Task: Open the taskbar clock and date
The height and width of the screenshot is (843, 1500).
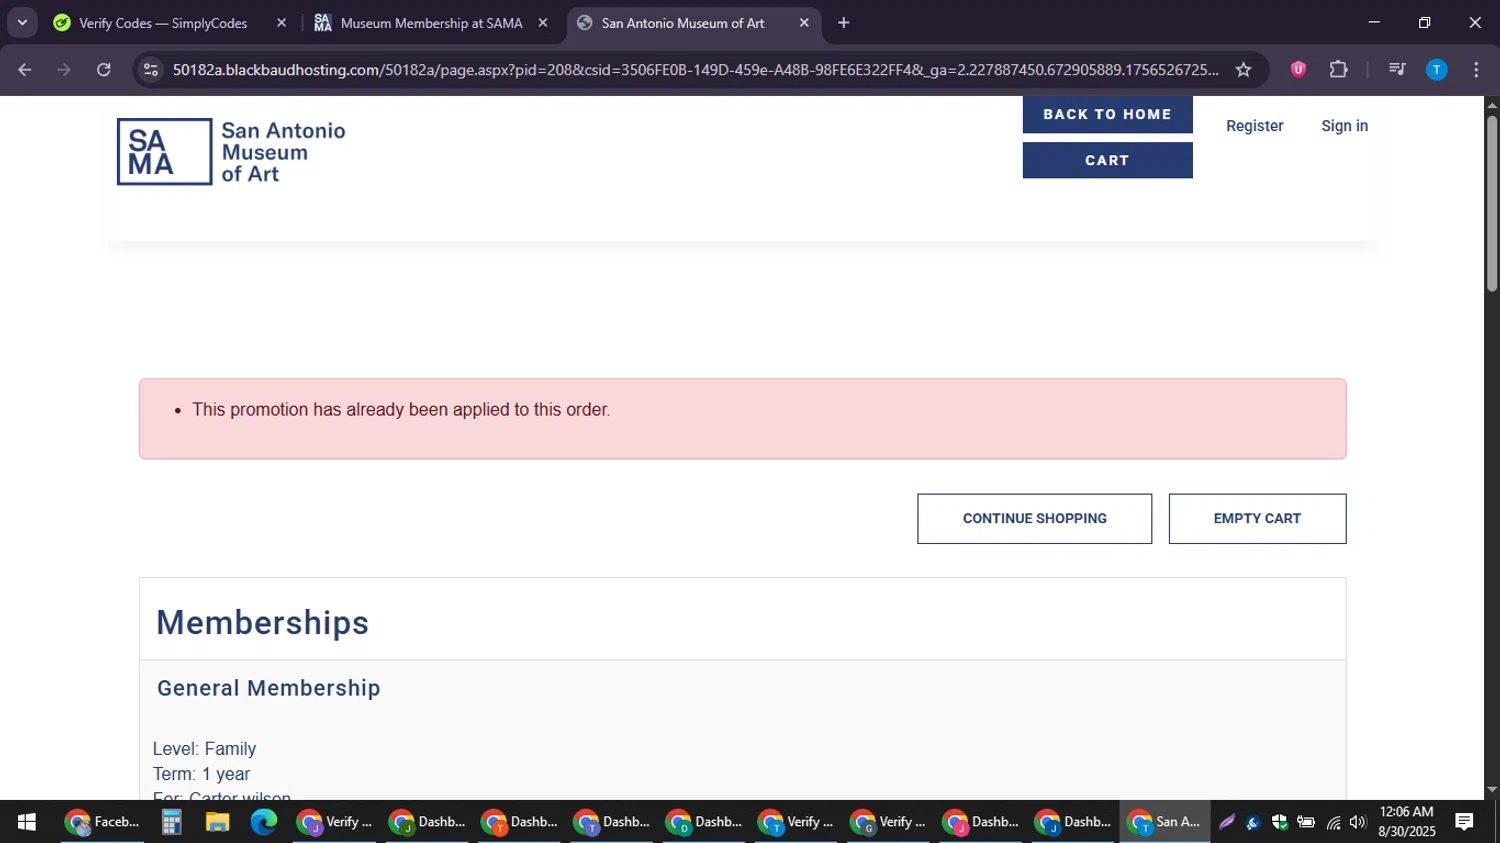Action: tap(1406, 822)
